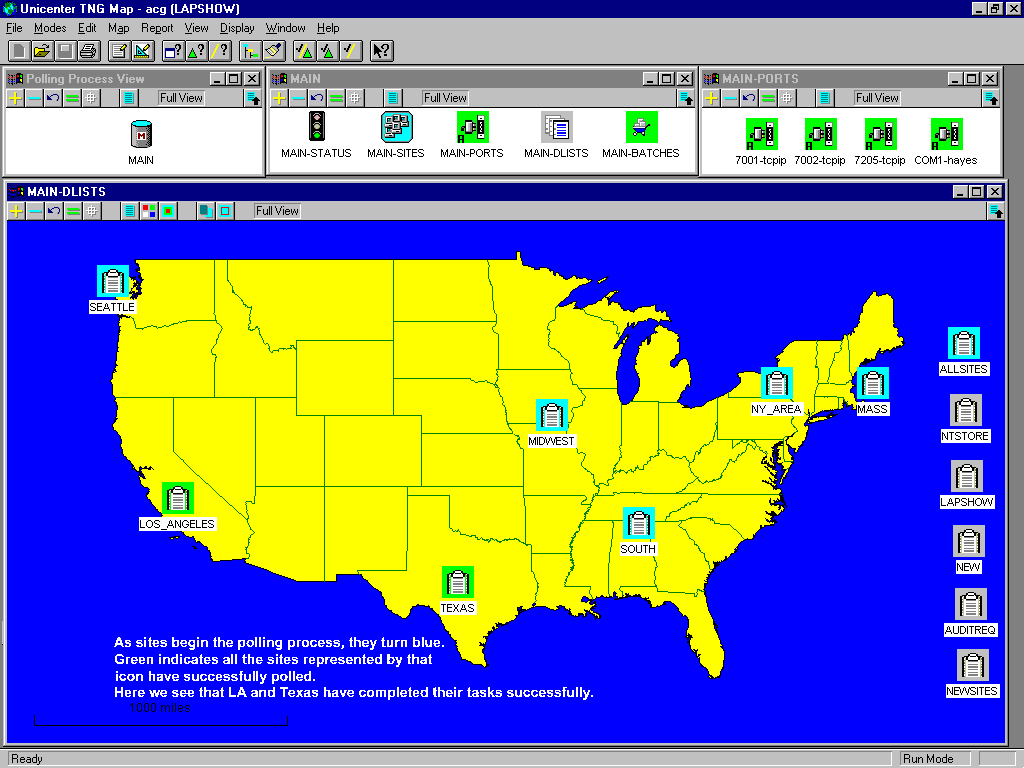Open the MAIN-SITES icon

396,127
